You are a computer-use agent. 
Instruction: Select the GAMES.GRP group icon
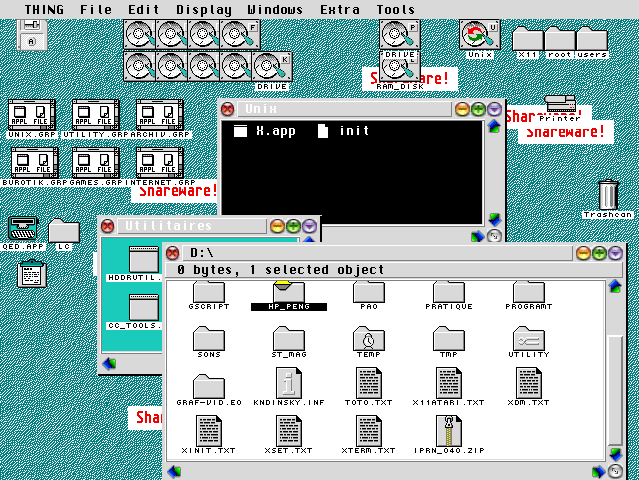(x=96, y=167)
